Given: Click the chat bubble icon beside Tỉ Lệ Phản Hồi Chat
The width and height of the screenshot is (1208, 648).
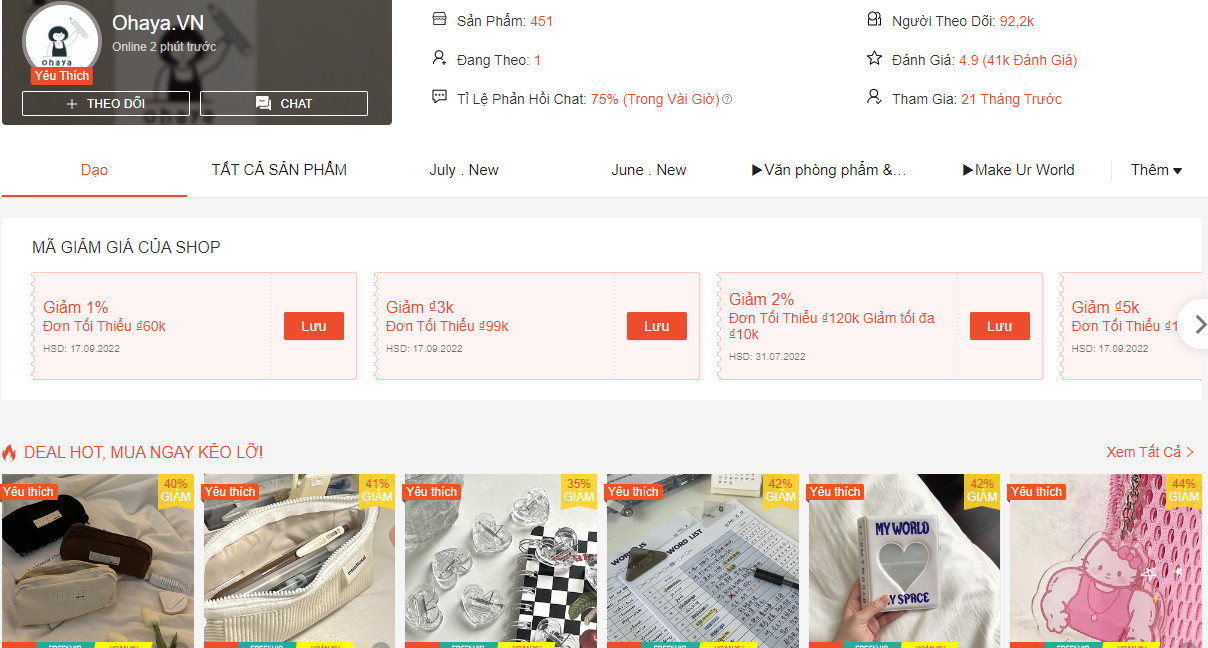Looking at the screenshot, I should point(439,97).
